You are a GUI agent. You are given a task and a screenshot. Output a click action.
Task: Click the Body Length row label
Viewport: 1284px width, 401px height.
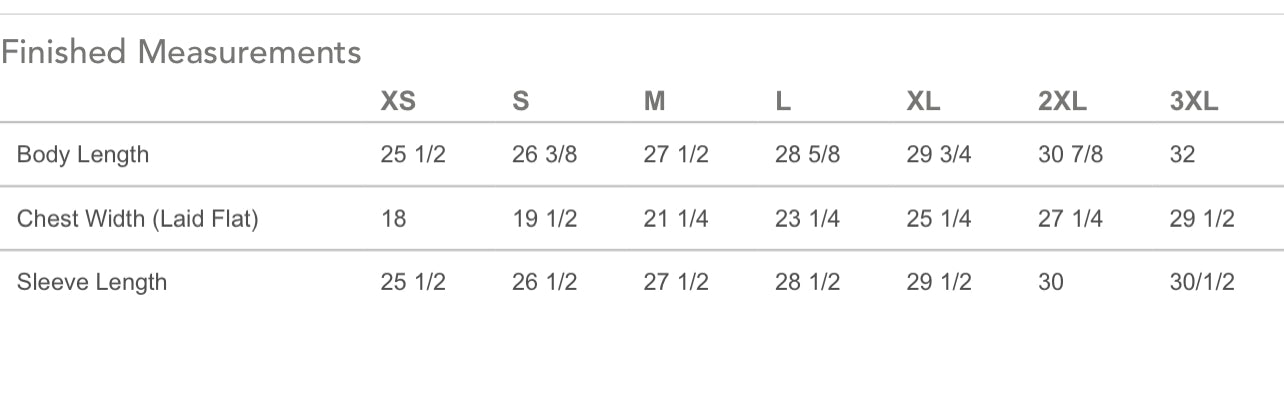83,155
